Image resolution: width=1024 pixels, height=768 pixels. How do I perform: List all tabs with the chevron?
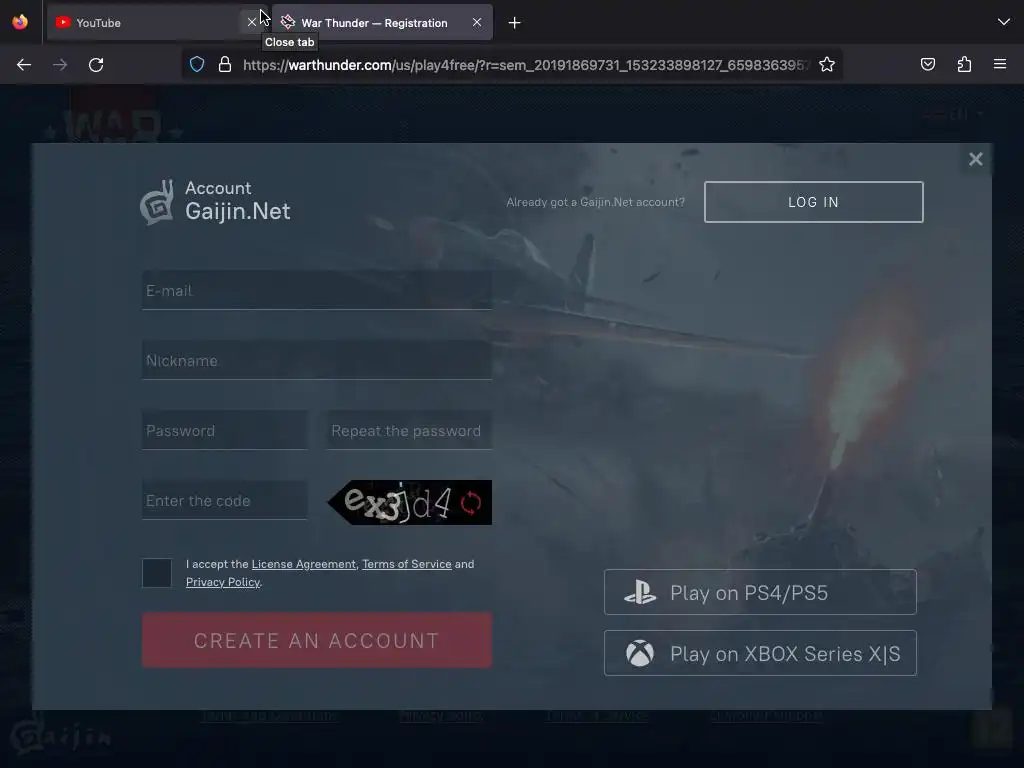[1004, 22]
